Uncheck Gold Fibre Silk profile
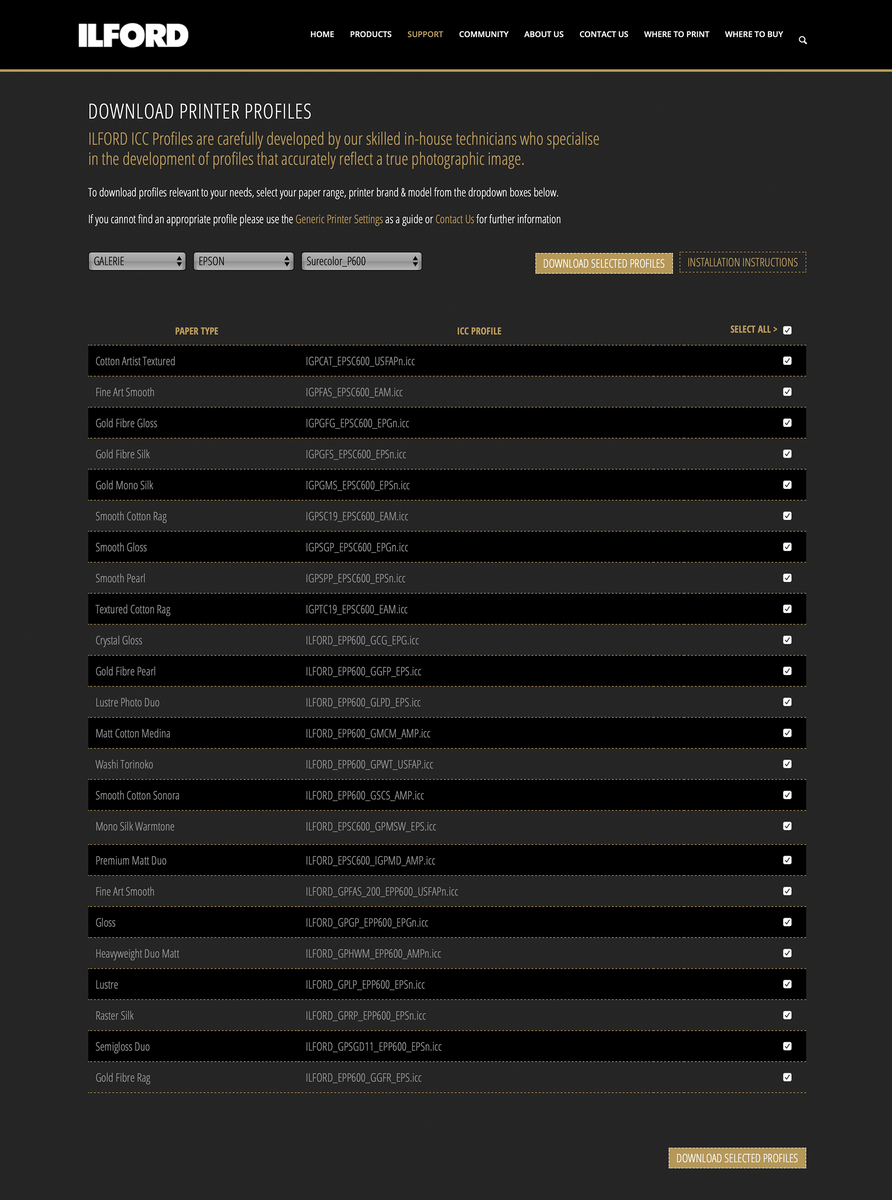 coord(787,454)
